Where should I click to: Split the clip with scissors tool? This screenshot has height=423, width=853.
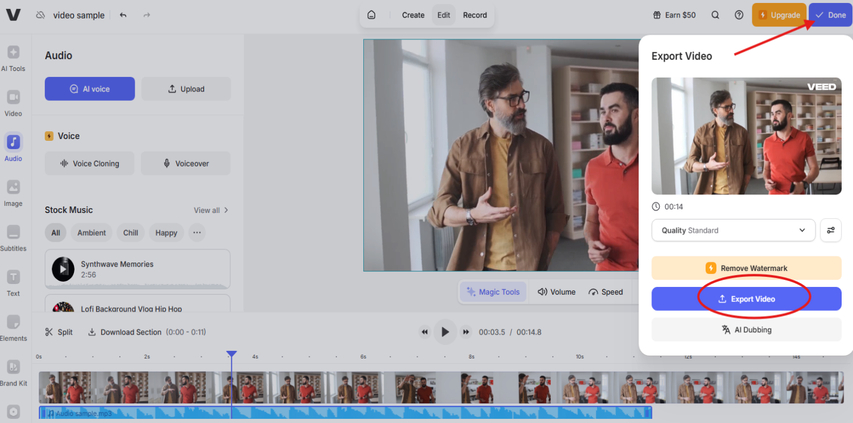(x=59, y=332)
